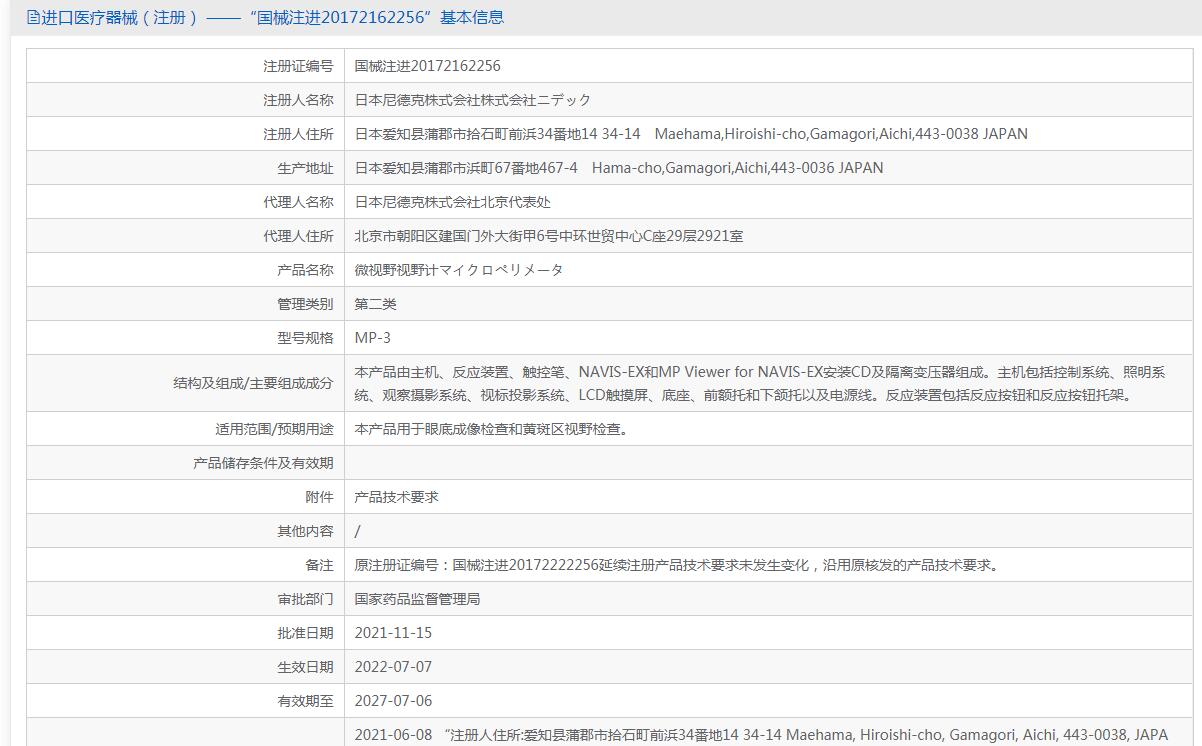Select the expiry date 2027-07-06
Screen dimensions: 1202x746
(394, 701)
